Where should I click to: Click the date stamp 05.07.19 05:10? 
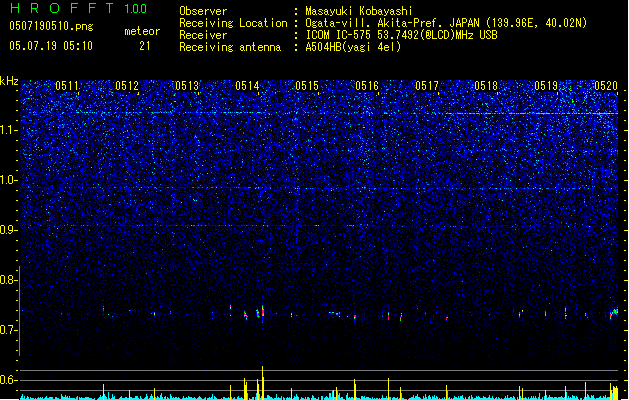click(x=51, y=46)
